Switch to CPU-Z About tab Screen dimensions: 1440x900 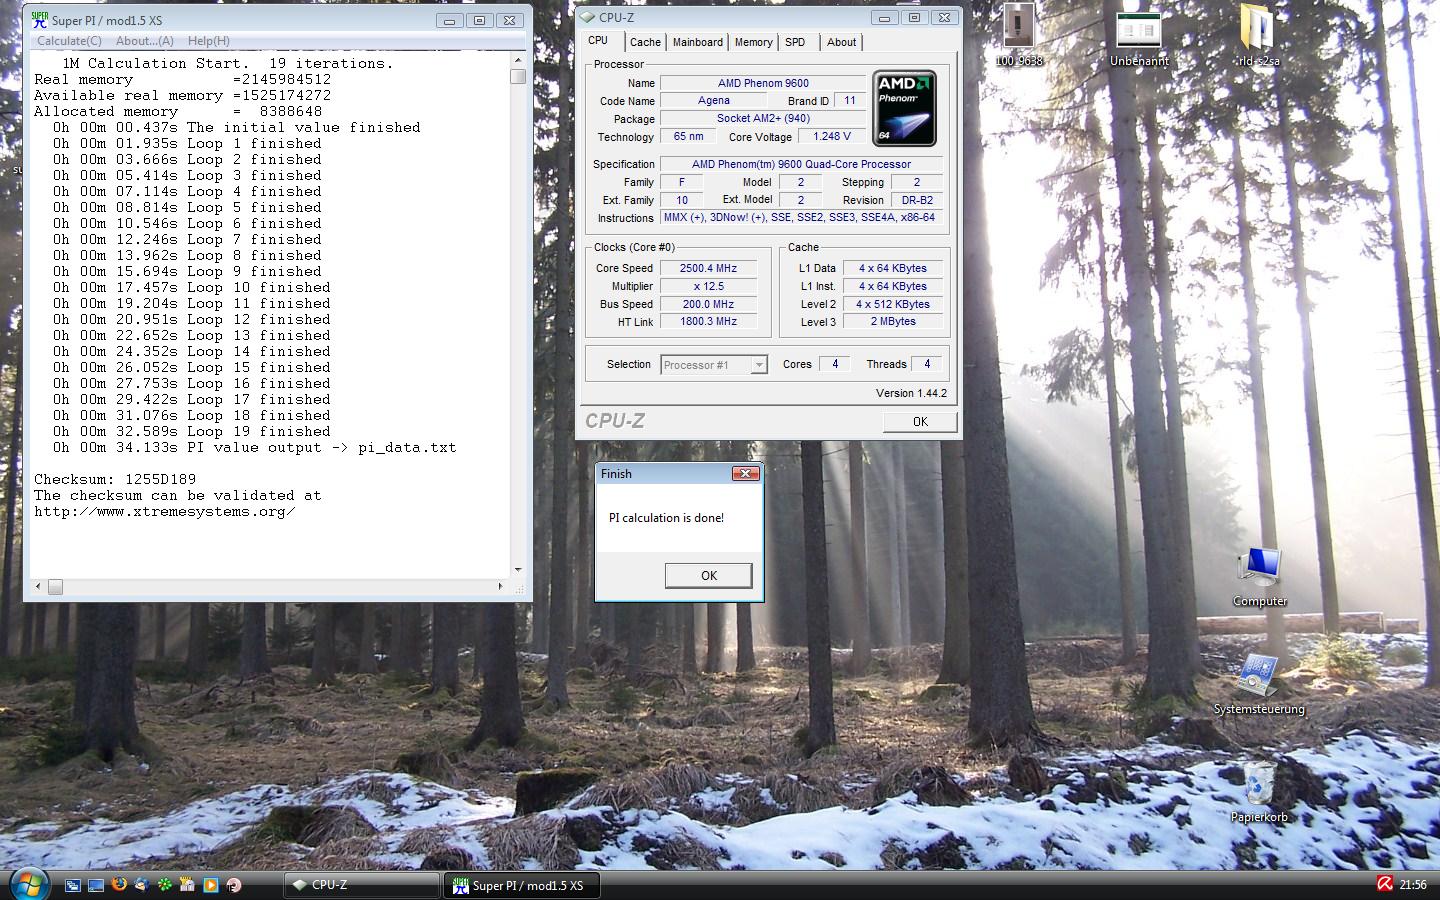click(841, 42)
